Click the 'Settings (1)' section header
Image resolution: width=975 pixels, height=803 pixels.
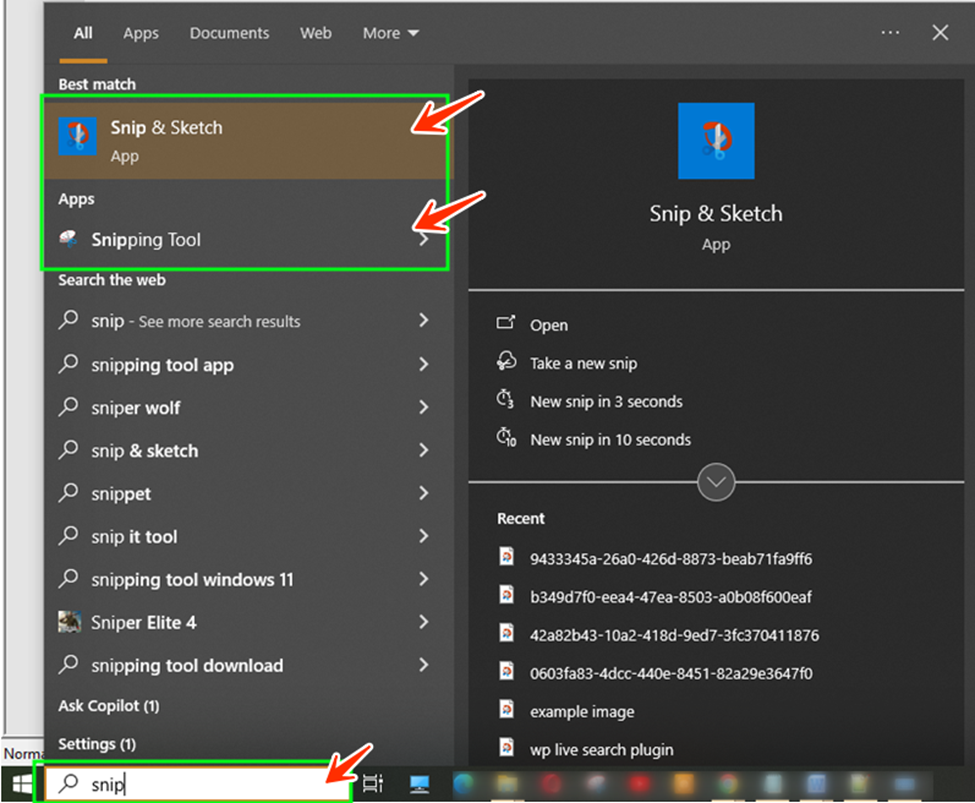tap(97, 744)
